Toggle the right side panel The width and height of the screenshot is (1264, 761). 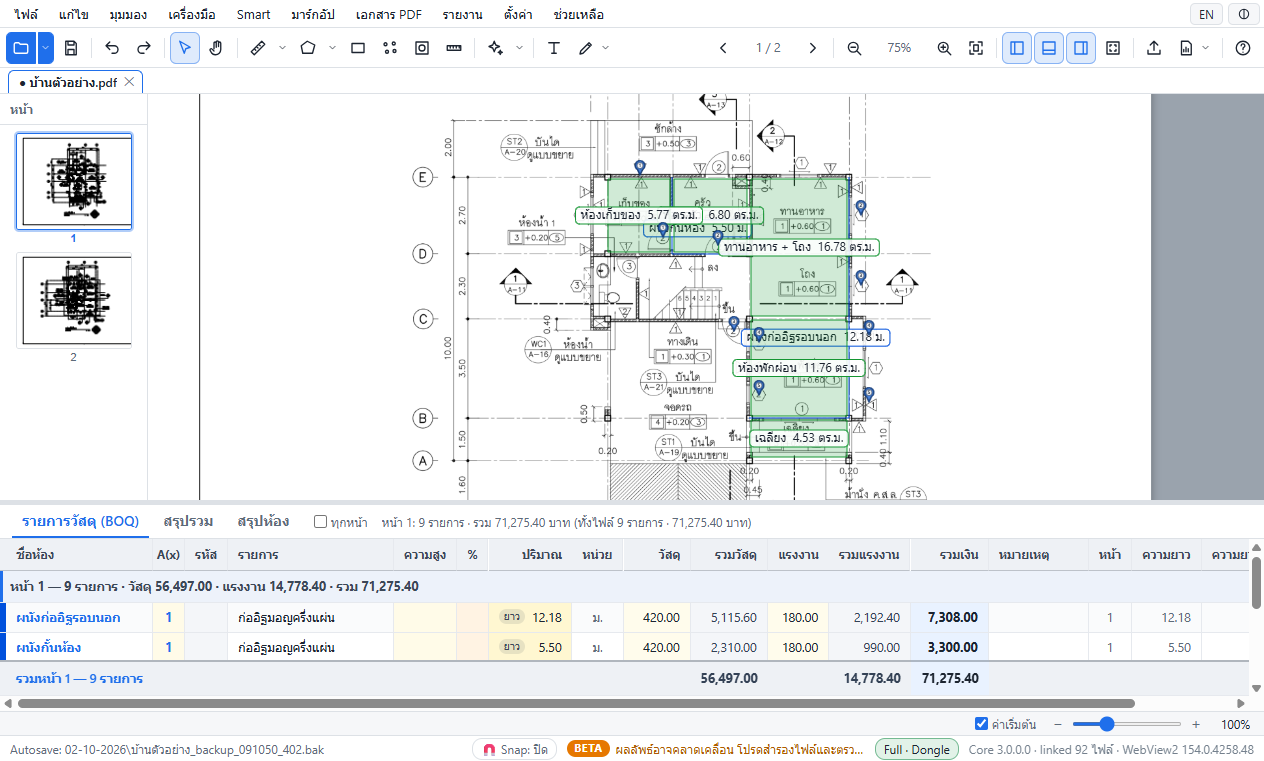tap(1081, 48)
